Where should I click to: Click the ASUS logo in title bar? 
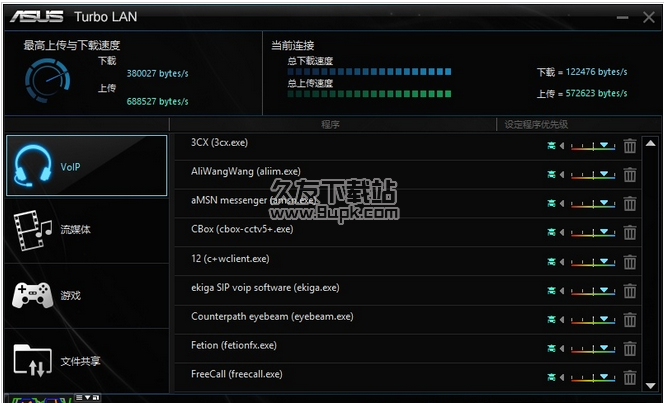(x=37, y=17)
